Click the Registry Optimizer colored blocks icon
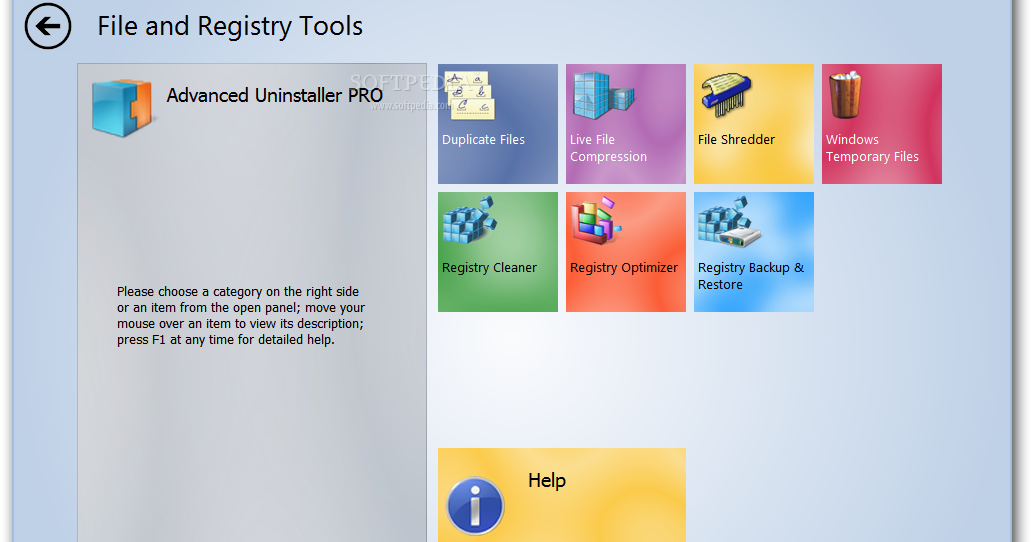Viewport: 1032px width, 542px height. pyautogui.click(x=596, y=221)
